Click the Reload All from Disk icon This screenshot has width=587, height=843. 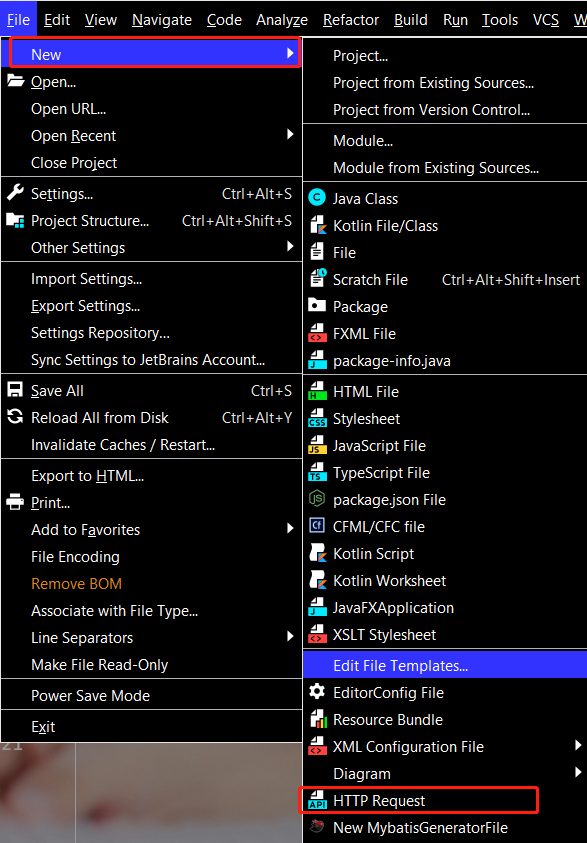[x=15, y=417]
